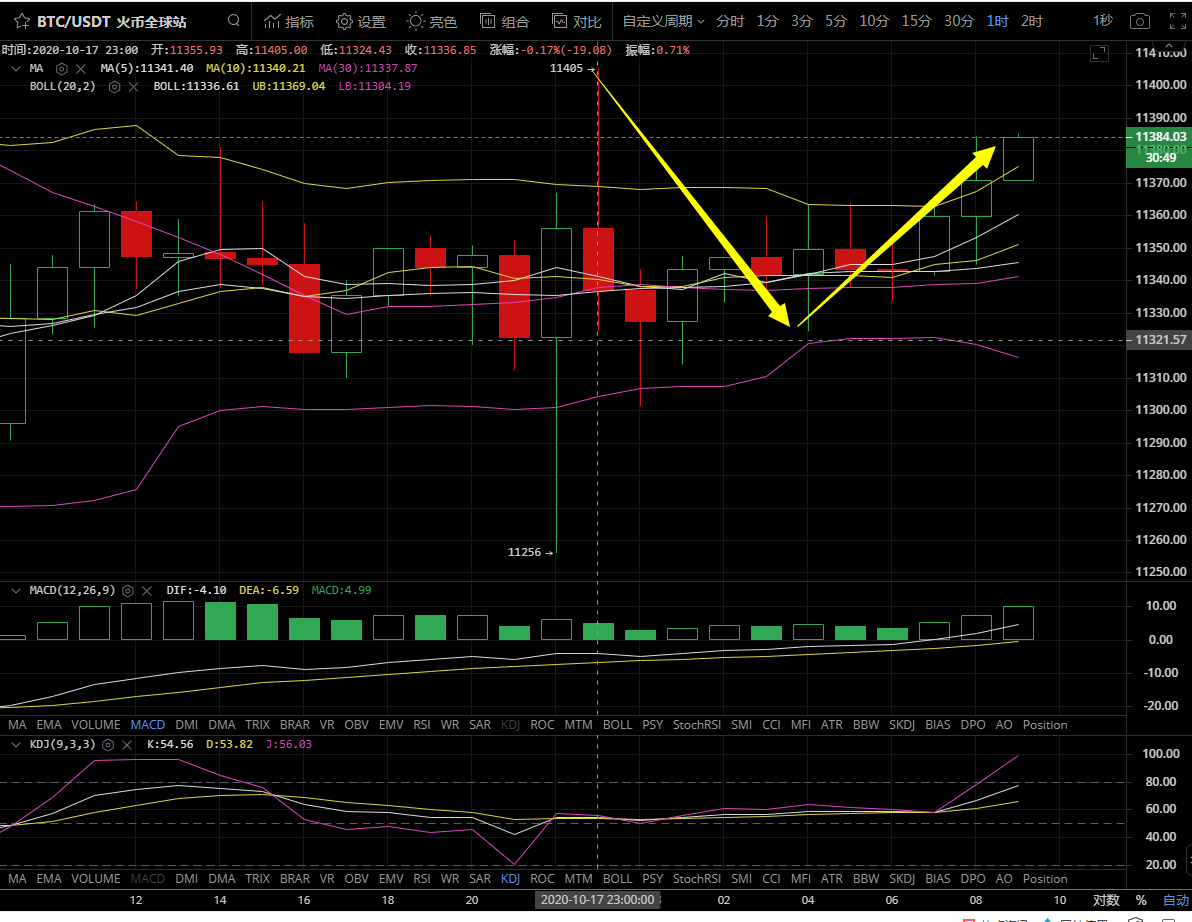Viewport: 1192px width, 922px height.
Task: Open 亮色 light theme switch
Action: click(x=432, y=21)
